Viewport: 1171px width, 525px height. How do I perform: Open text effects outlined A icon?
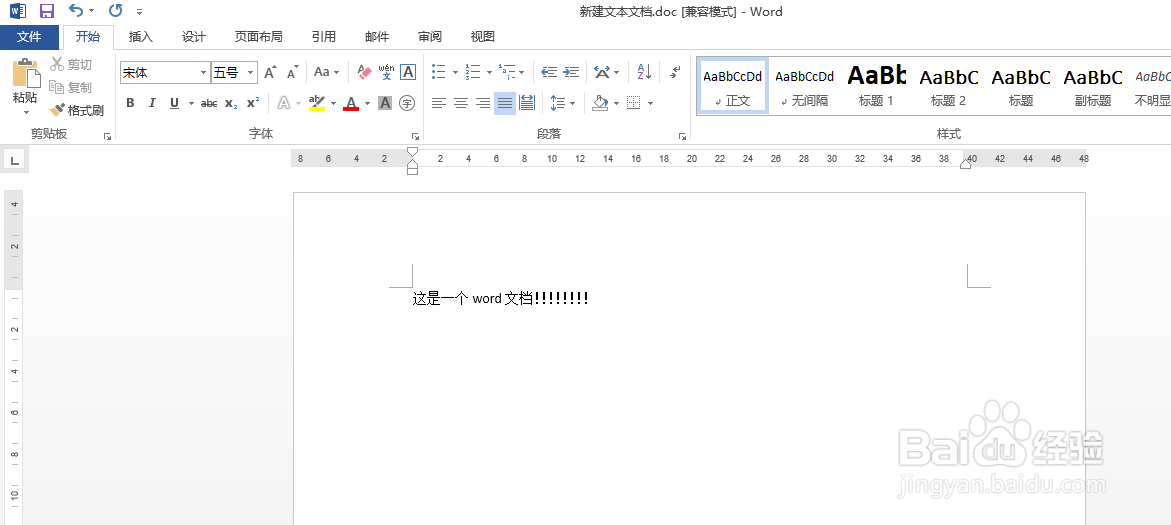[284, 103]
